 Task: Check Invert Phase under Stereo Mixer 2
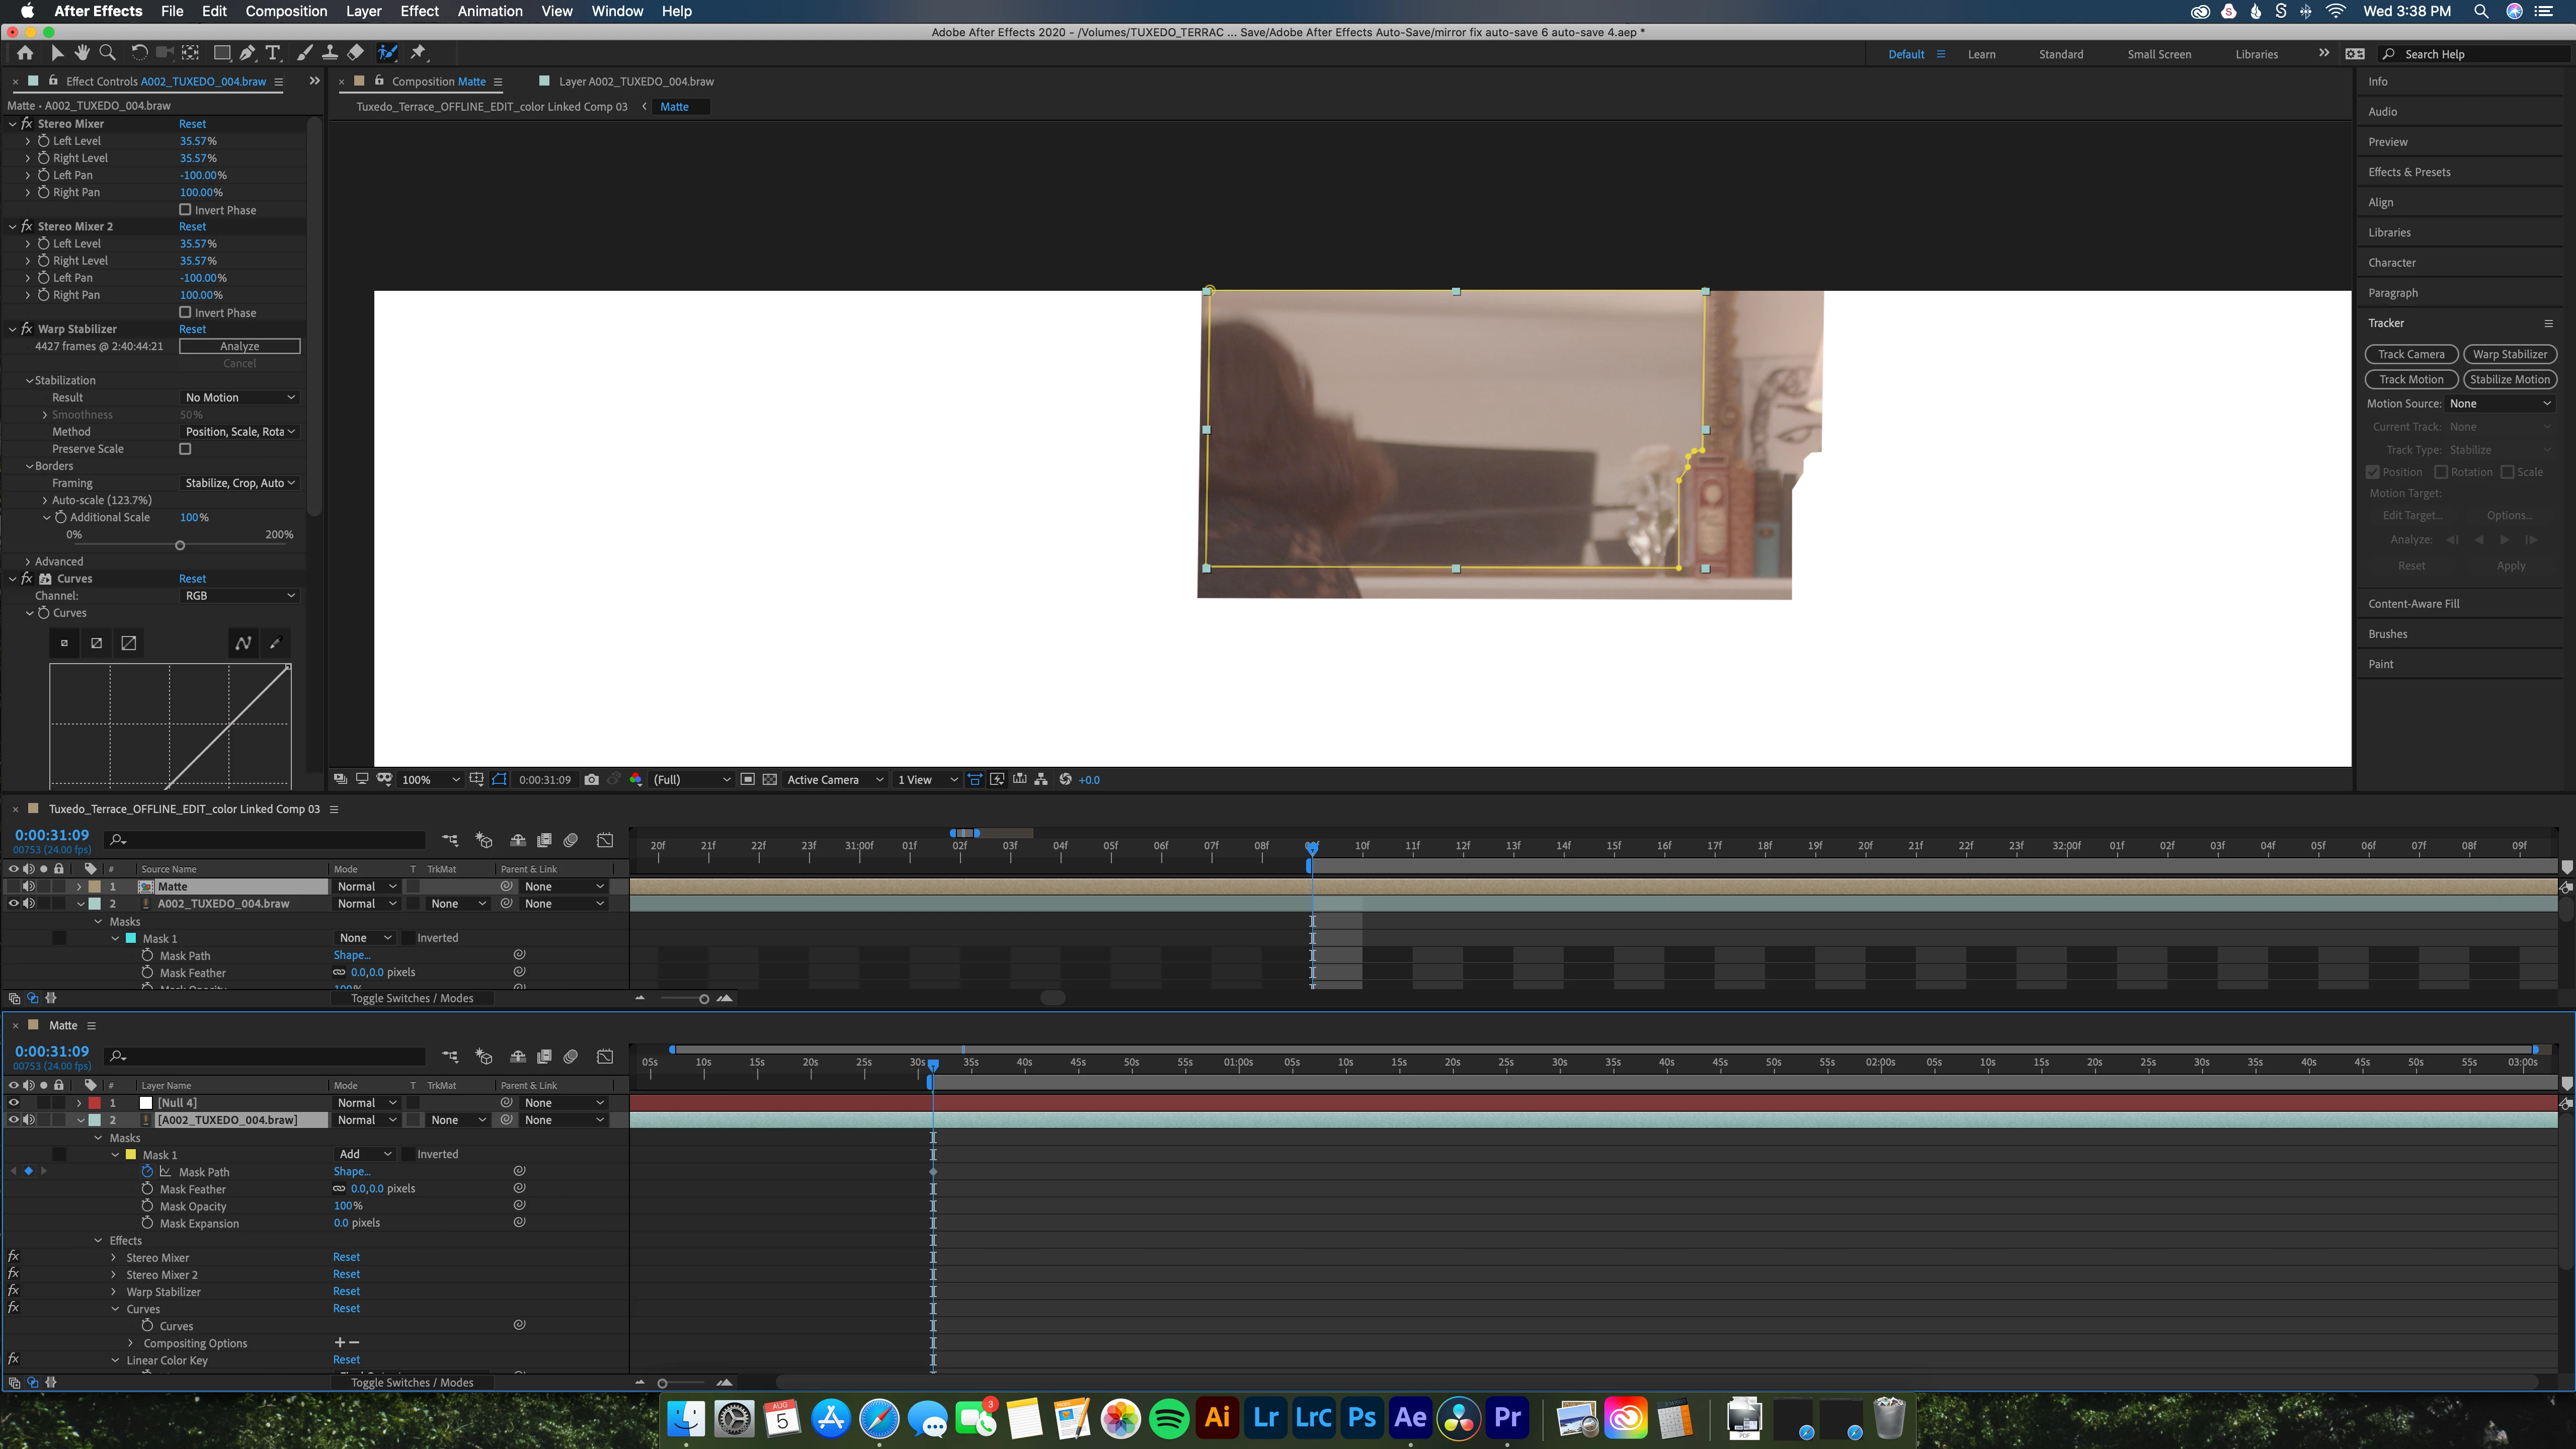185,313
